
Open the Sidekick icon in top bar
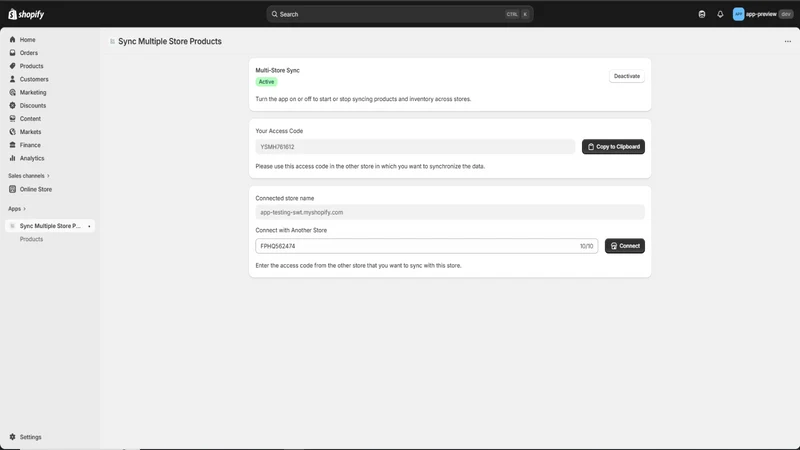tap(702, 14)
